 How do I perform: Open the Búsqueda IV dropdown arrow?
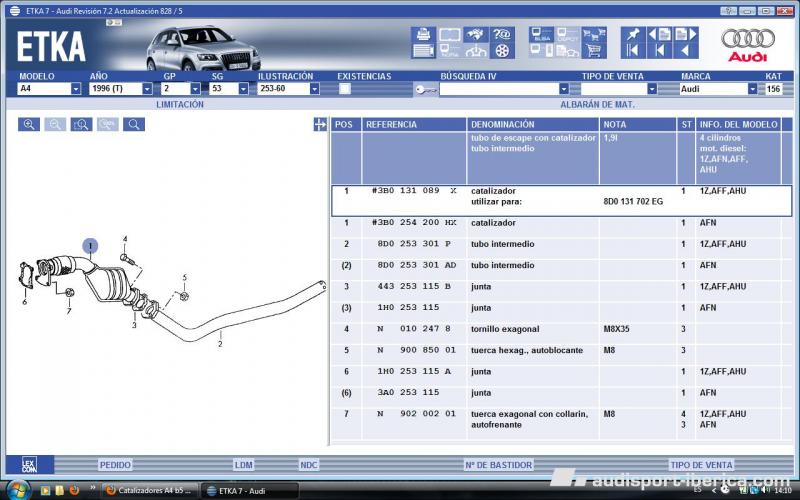tap(564, 89)
